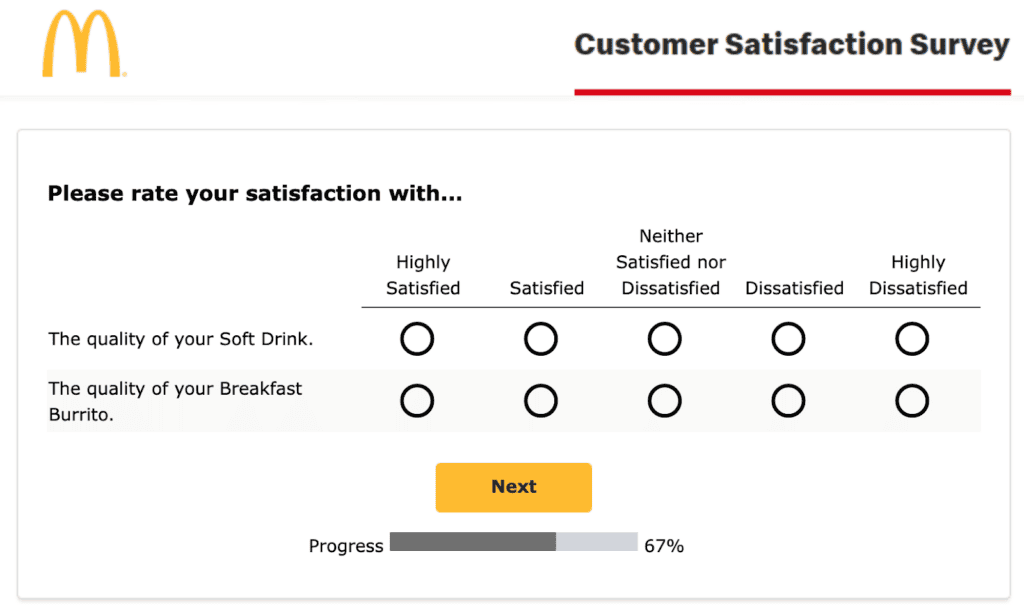
Task: Pick Neither Satisfied nor Dissatisfied for Breakfast Burrito
Action: [665, 401]
